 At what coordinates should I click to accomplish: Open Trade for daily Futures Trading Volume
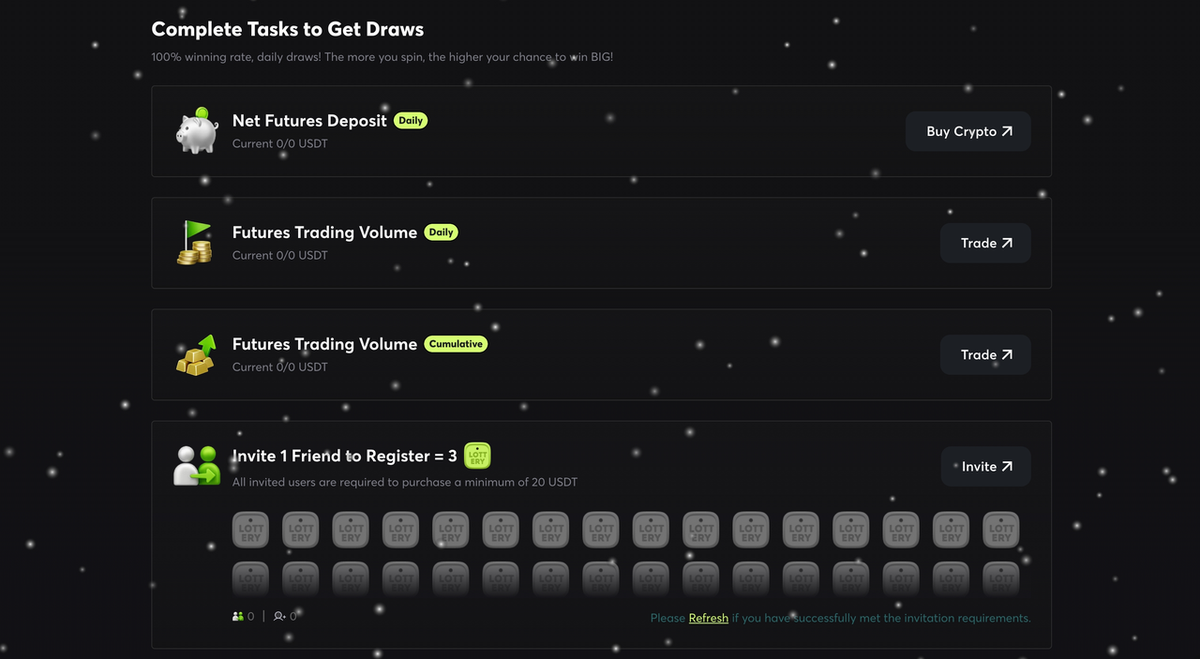(985, 243)
